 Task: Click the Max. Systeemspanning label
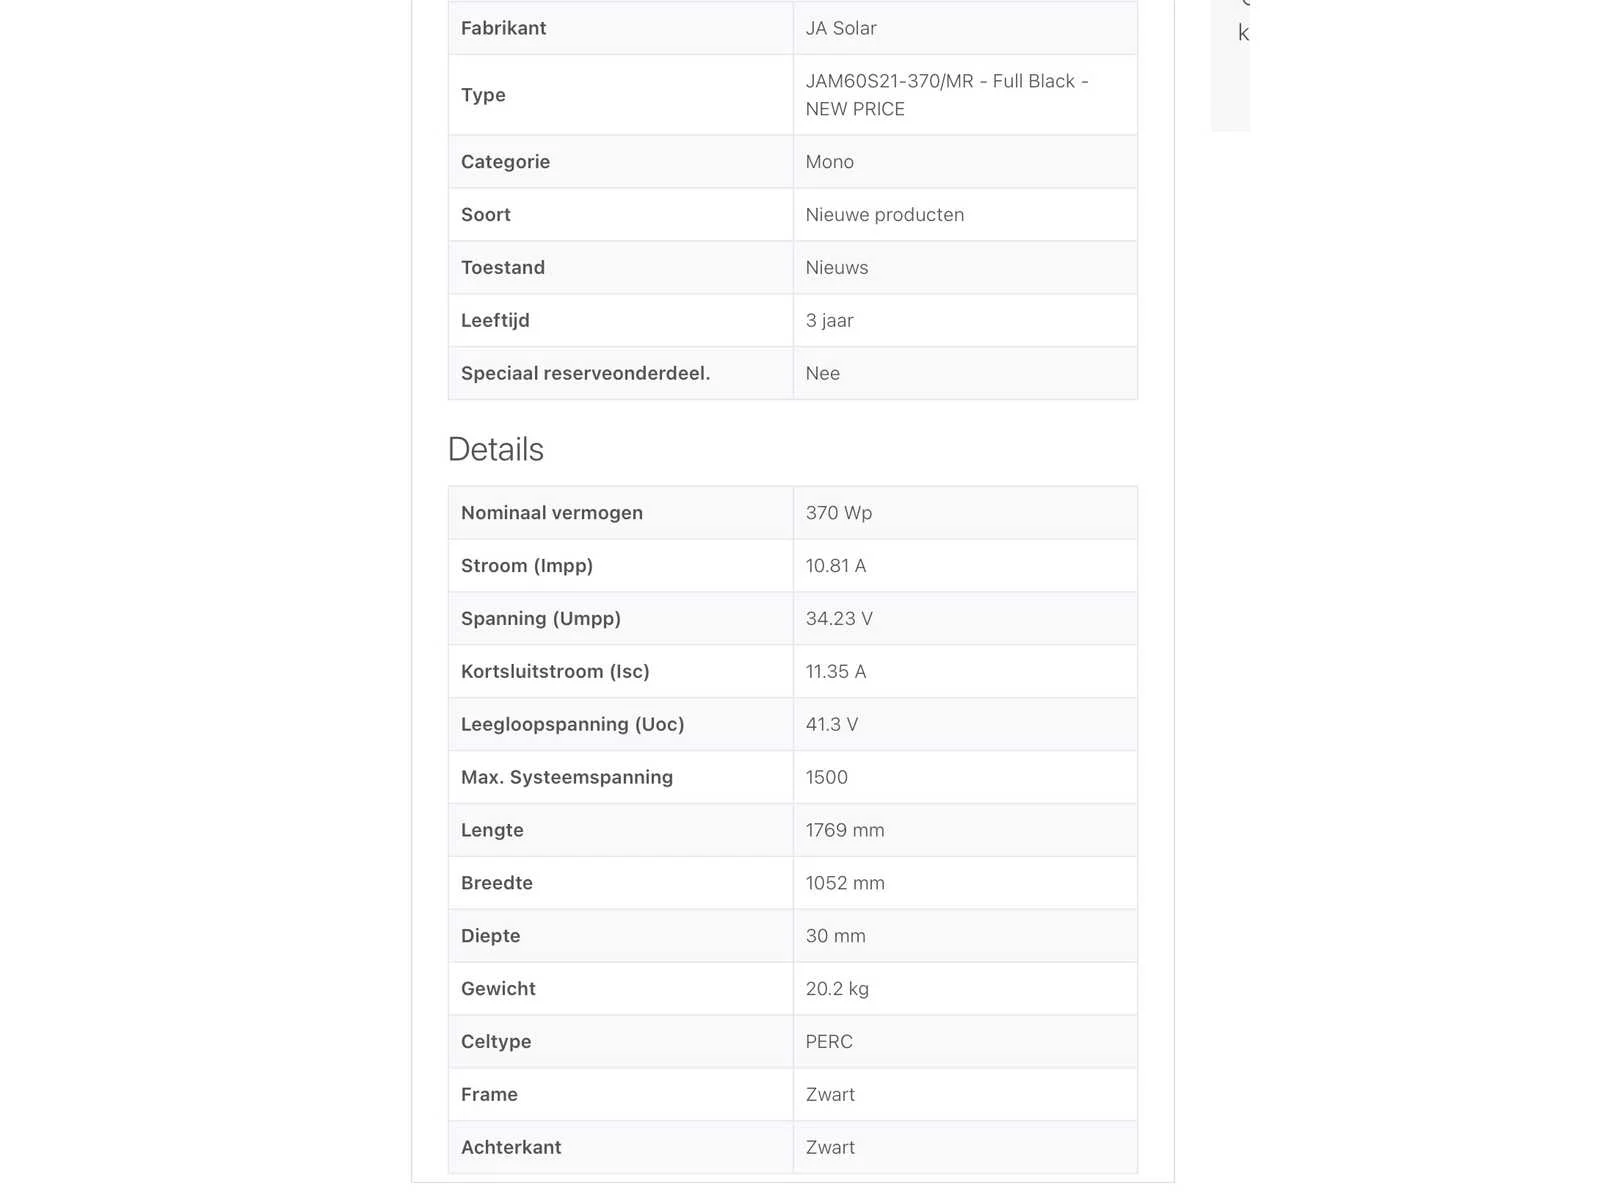coord(567,778)
